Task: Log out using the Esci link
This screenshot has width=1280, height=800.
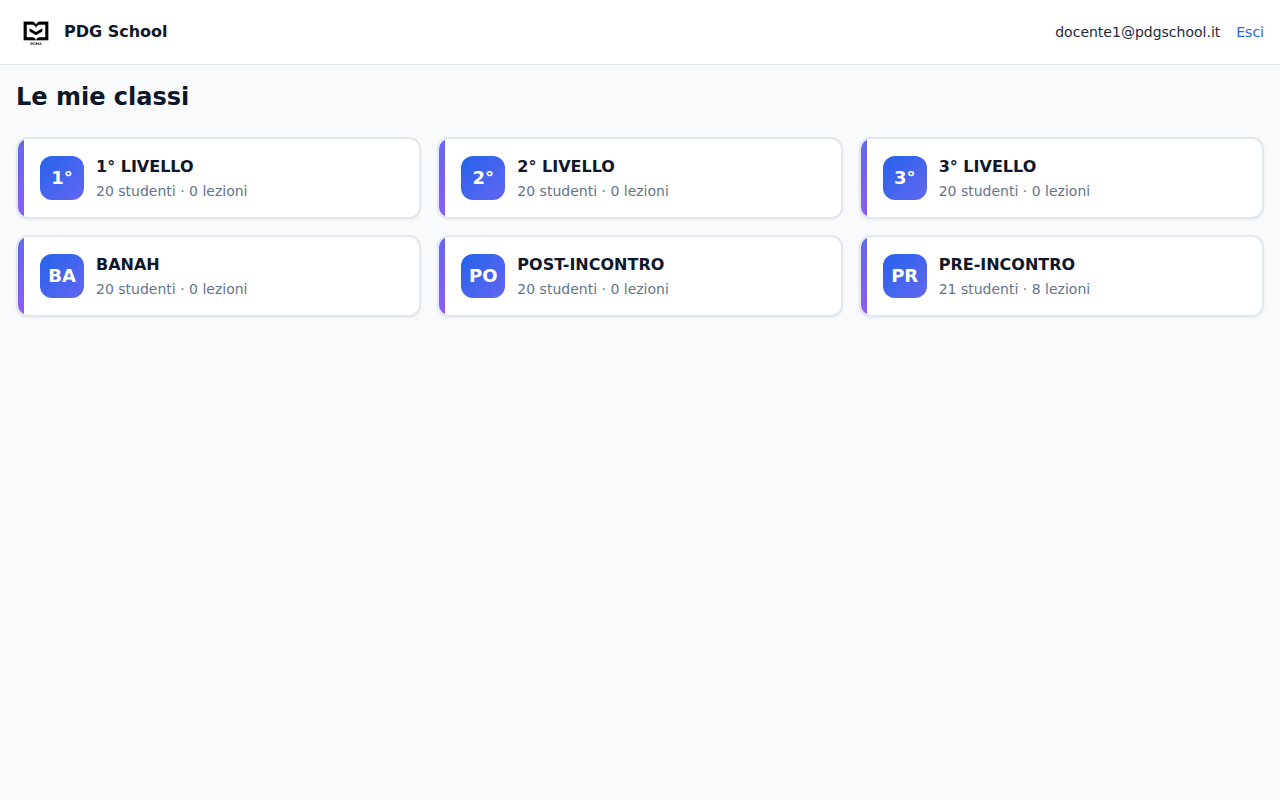Action: (1249, 32)
